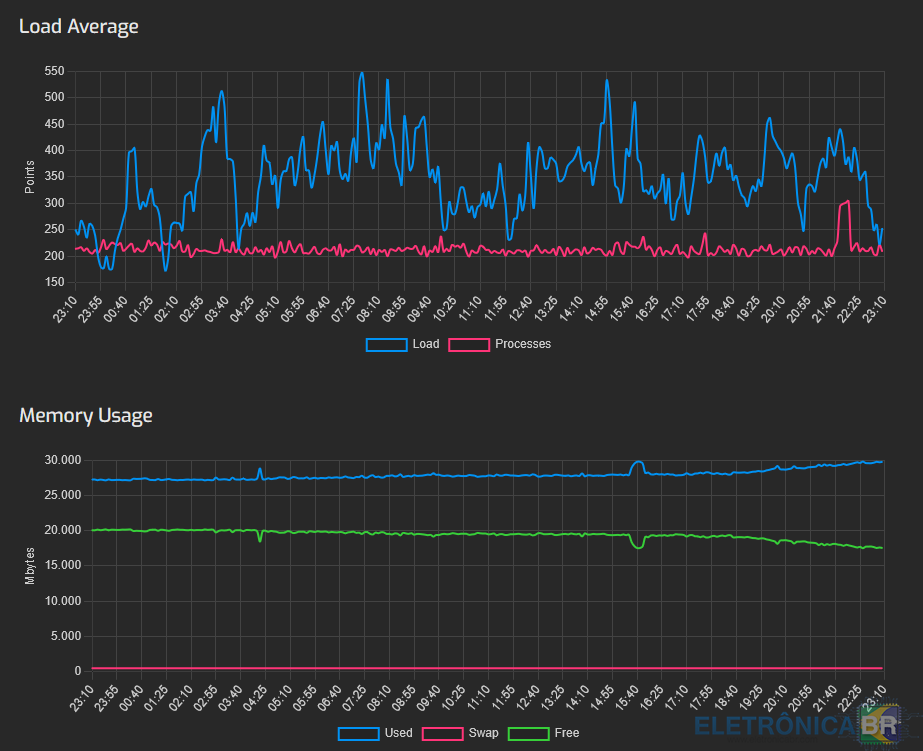
Task: Click the 'Used' legend text label
Action: pos(398,733)
